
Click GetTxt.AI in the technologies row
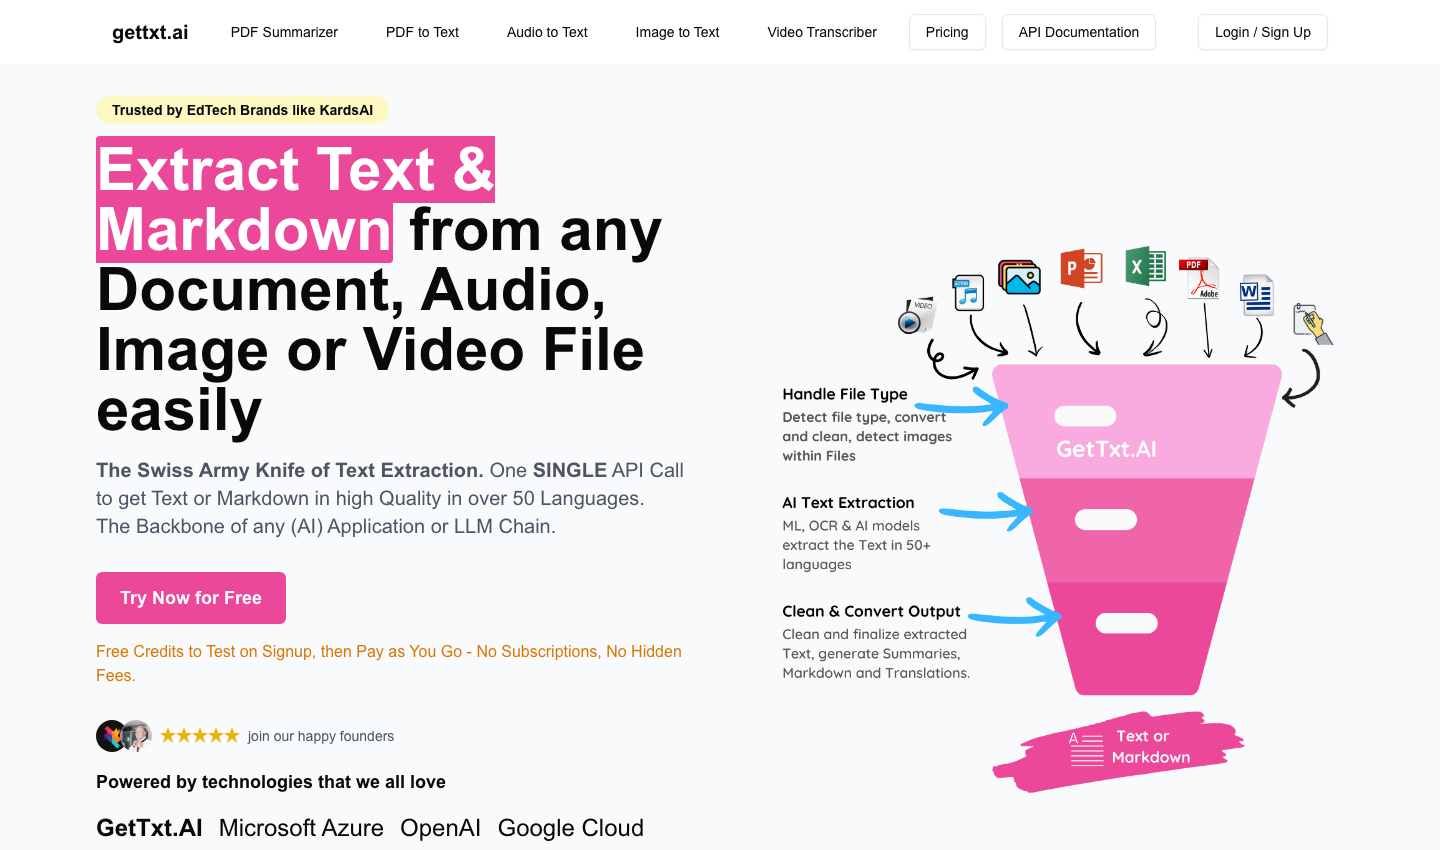click(149, 828)
